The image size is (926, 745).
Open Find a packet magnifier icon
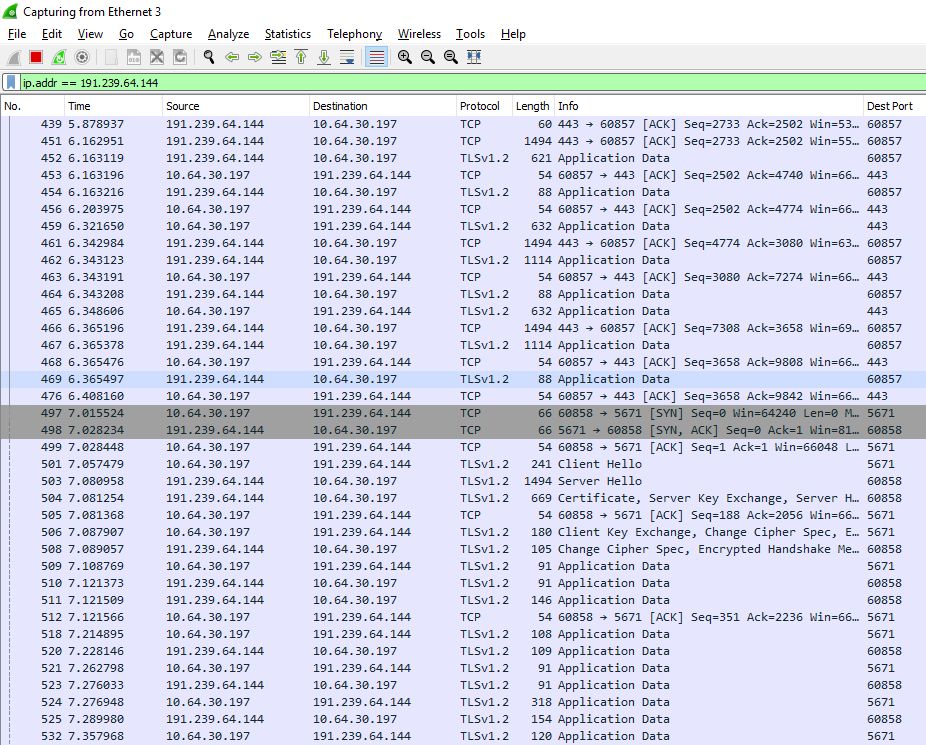pos(208,57)
